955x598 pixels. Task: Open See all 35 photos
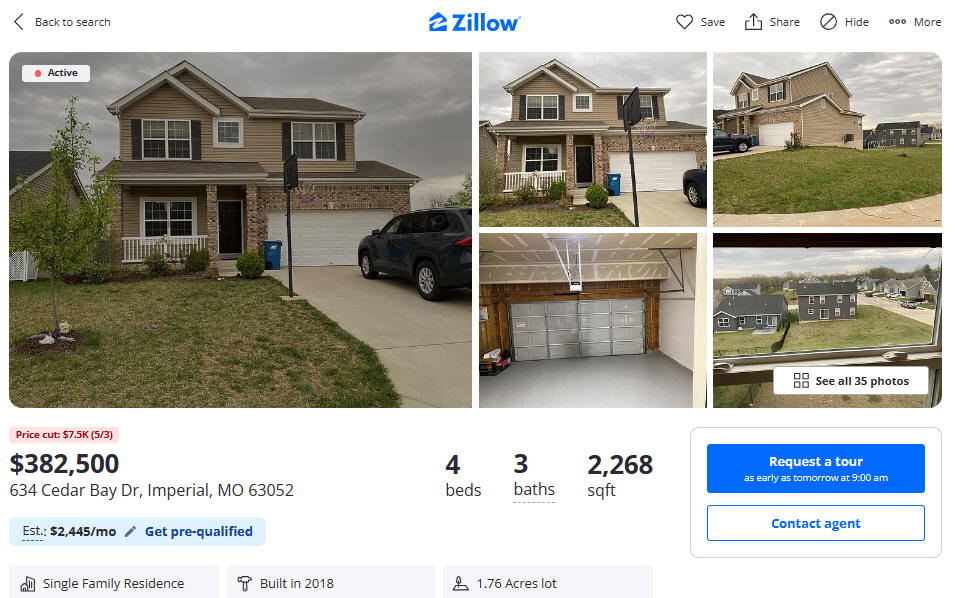tap(850, 381)
